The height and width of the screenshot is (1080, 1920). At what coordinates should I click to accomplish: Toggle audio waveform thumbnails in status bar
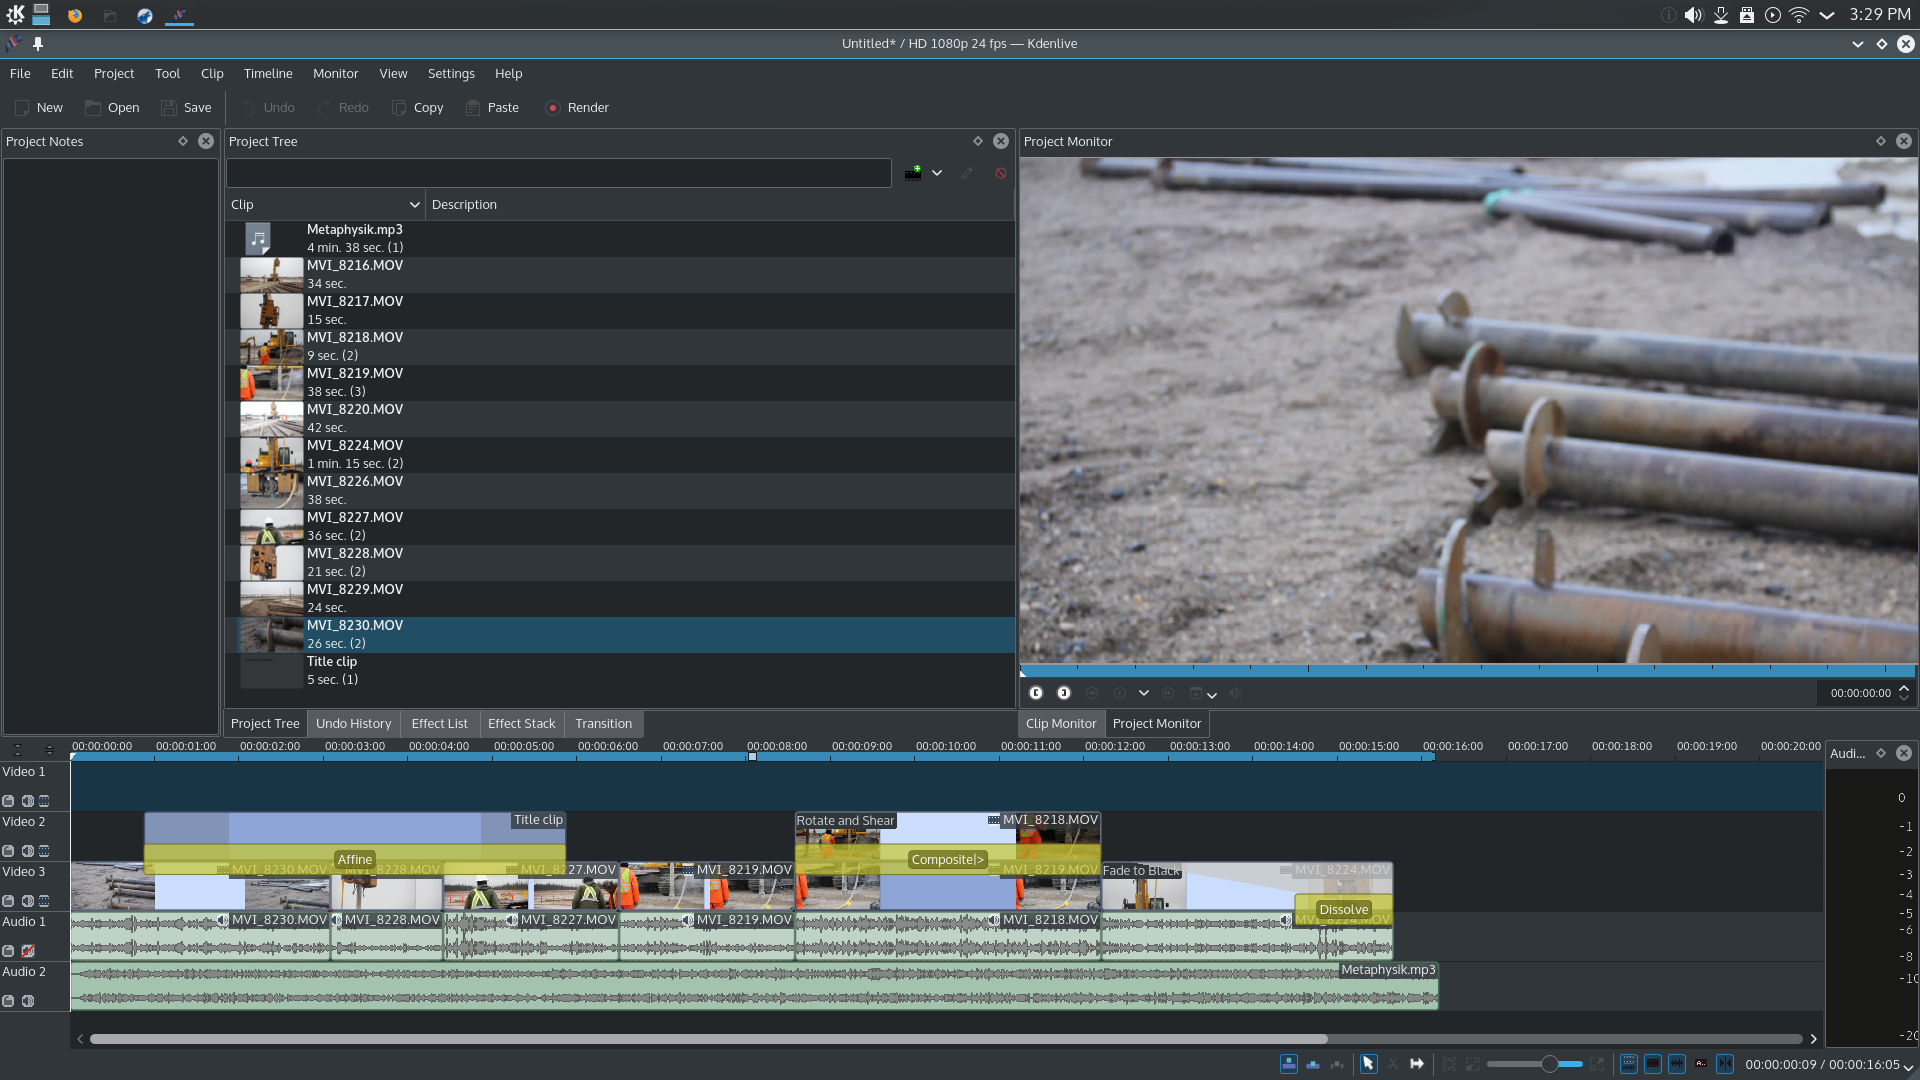click(x=1677, y=1064)
